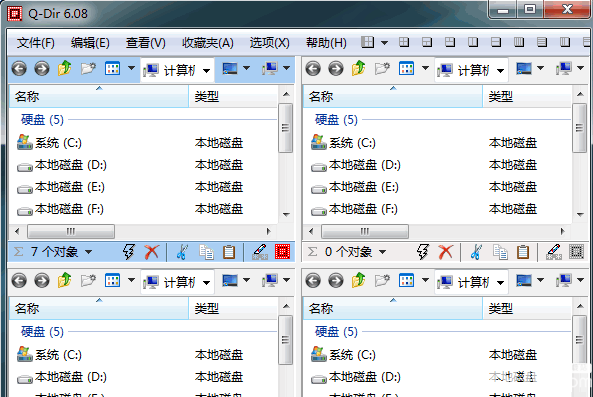Image resolution: width=593 pixels, height=397 pixels.
Task: Open view mode dropdown arrow in top-left pane
Action: 131,69
